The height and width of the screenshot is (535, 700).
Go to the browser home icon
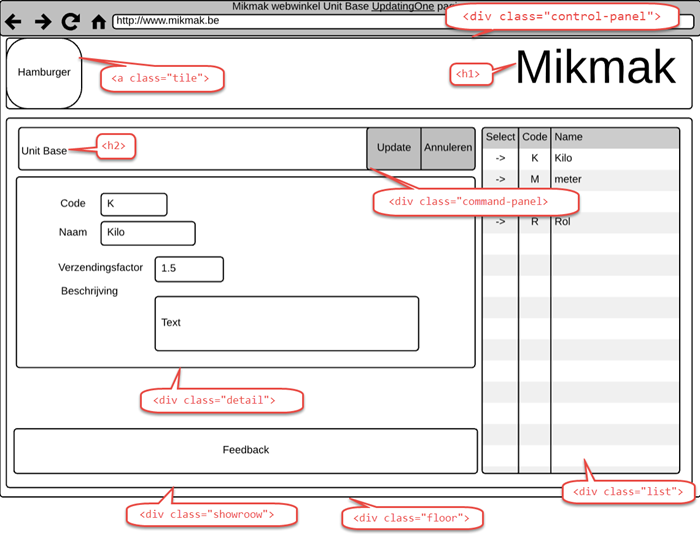[98, 21]
